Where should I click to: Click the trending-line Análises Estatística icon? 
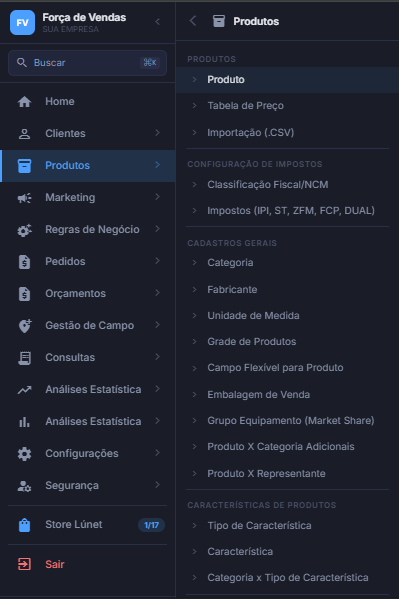tap(24, 390)
